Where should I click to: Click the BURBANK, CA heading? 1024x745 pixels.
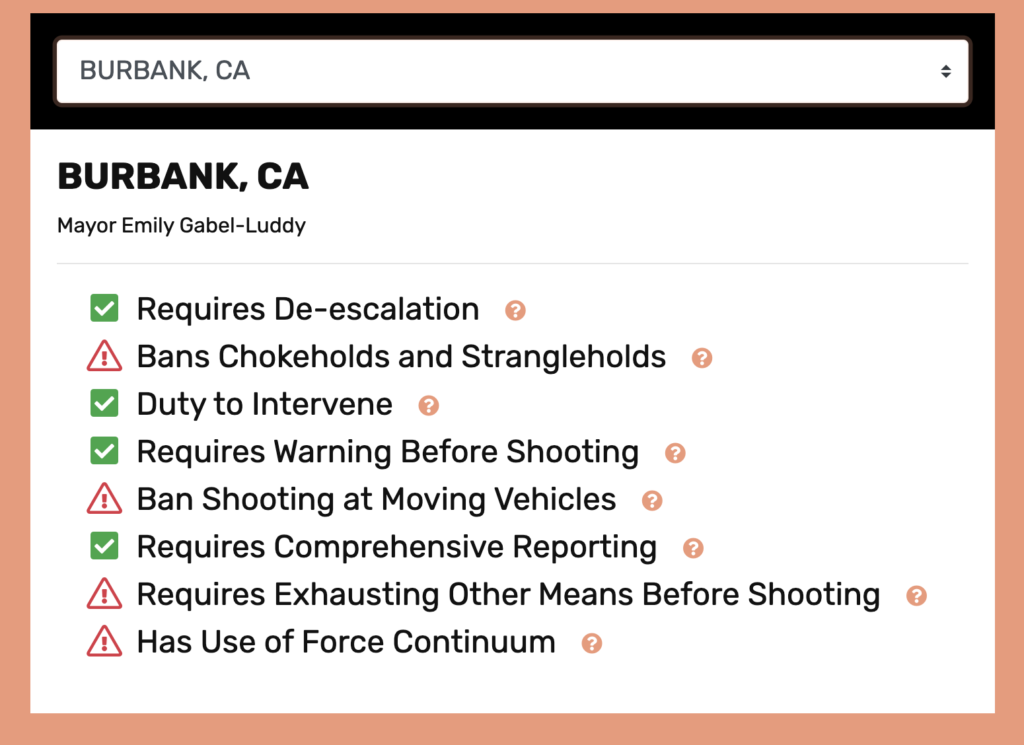[x=183, y=177]
